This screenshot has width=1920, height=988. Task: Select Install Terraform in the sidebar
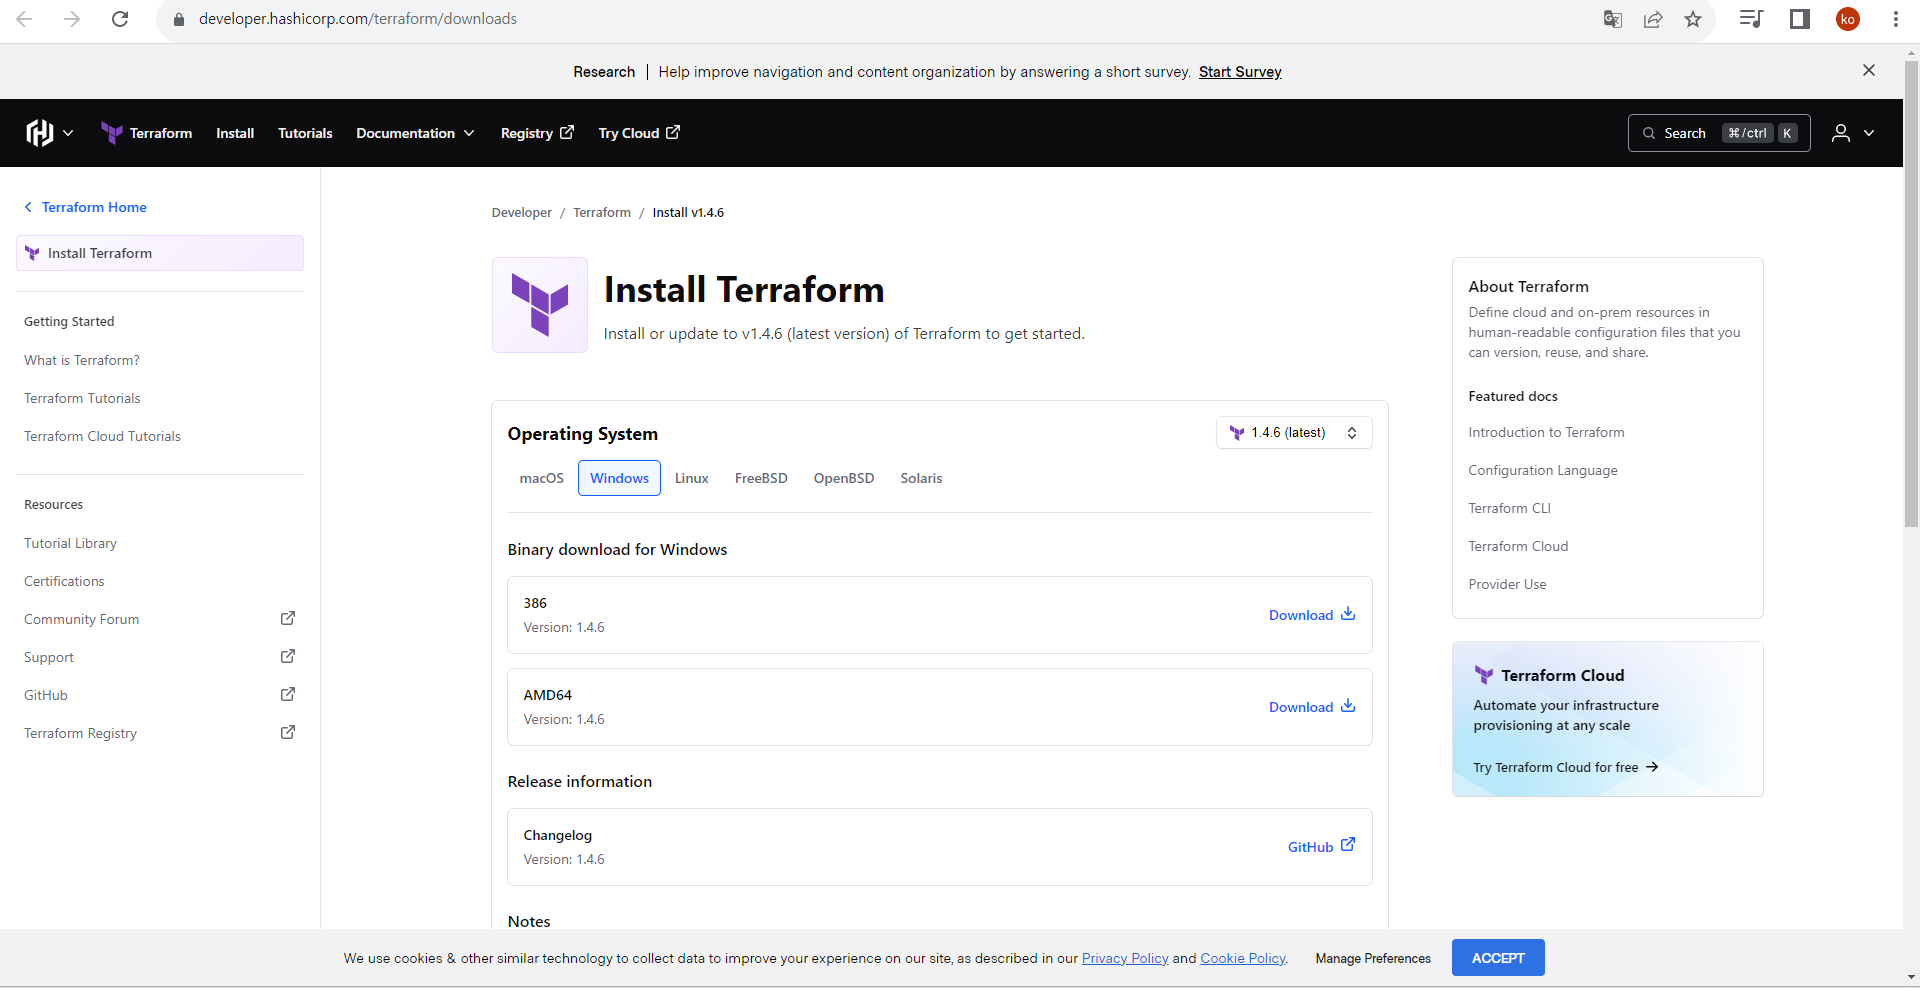[x=160, y=253]
